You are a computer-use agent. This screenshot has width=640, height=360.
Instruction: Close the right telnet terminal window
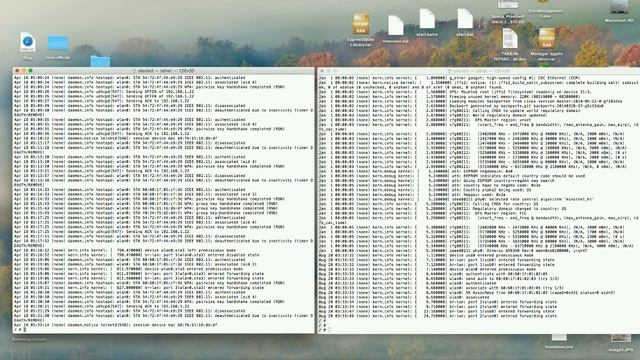[322, 71]
